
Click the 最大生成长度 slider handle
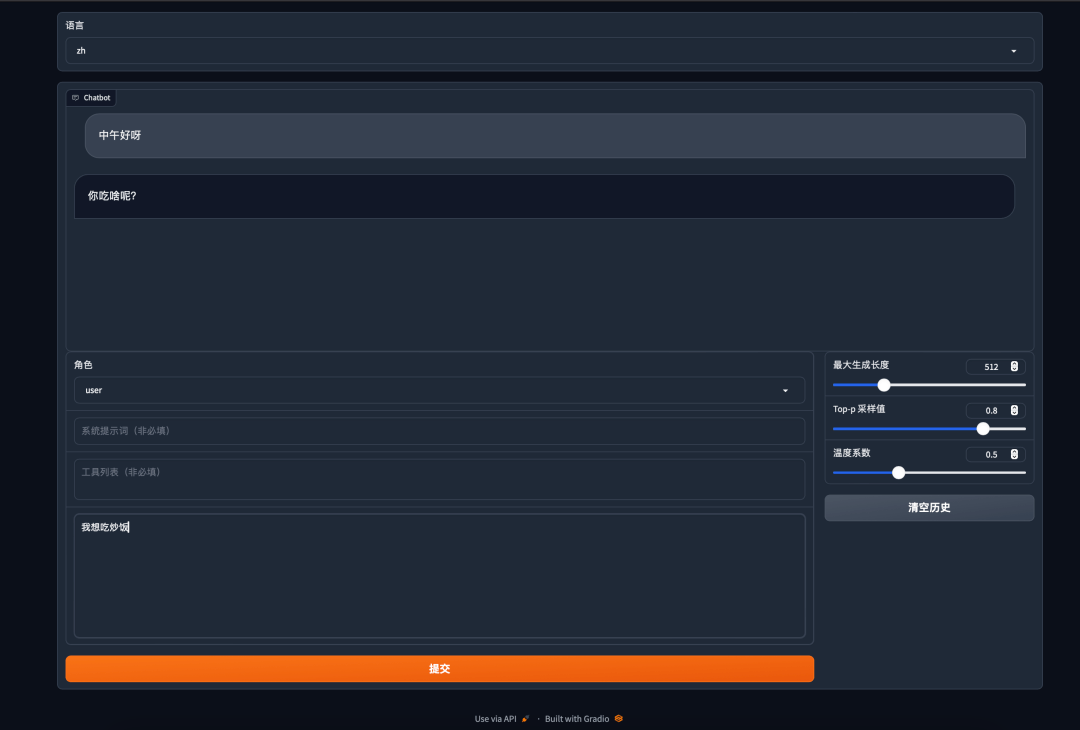pos(884,385)
